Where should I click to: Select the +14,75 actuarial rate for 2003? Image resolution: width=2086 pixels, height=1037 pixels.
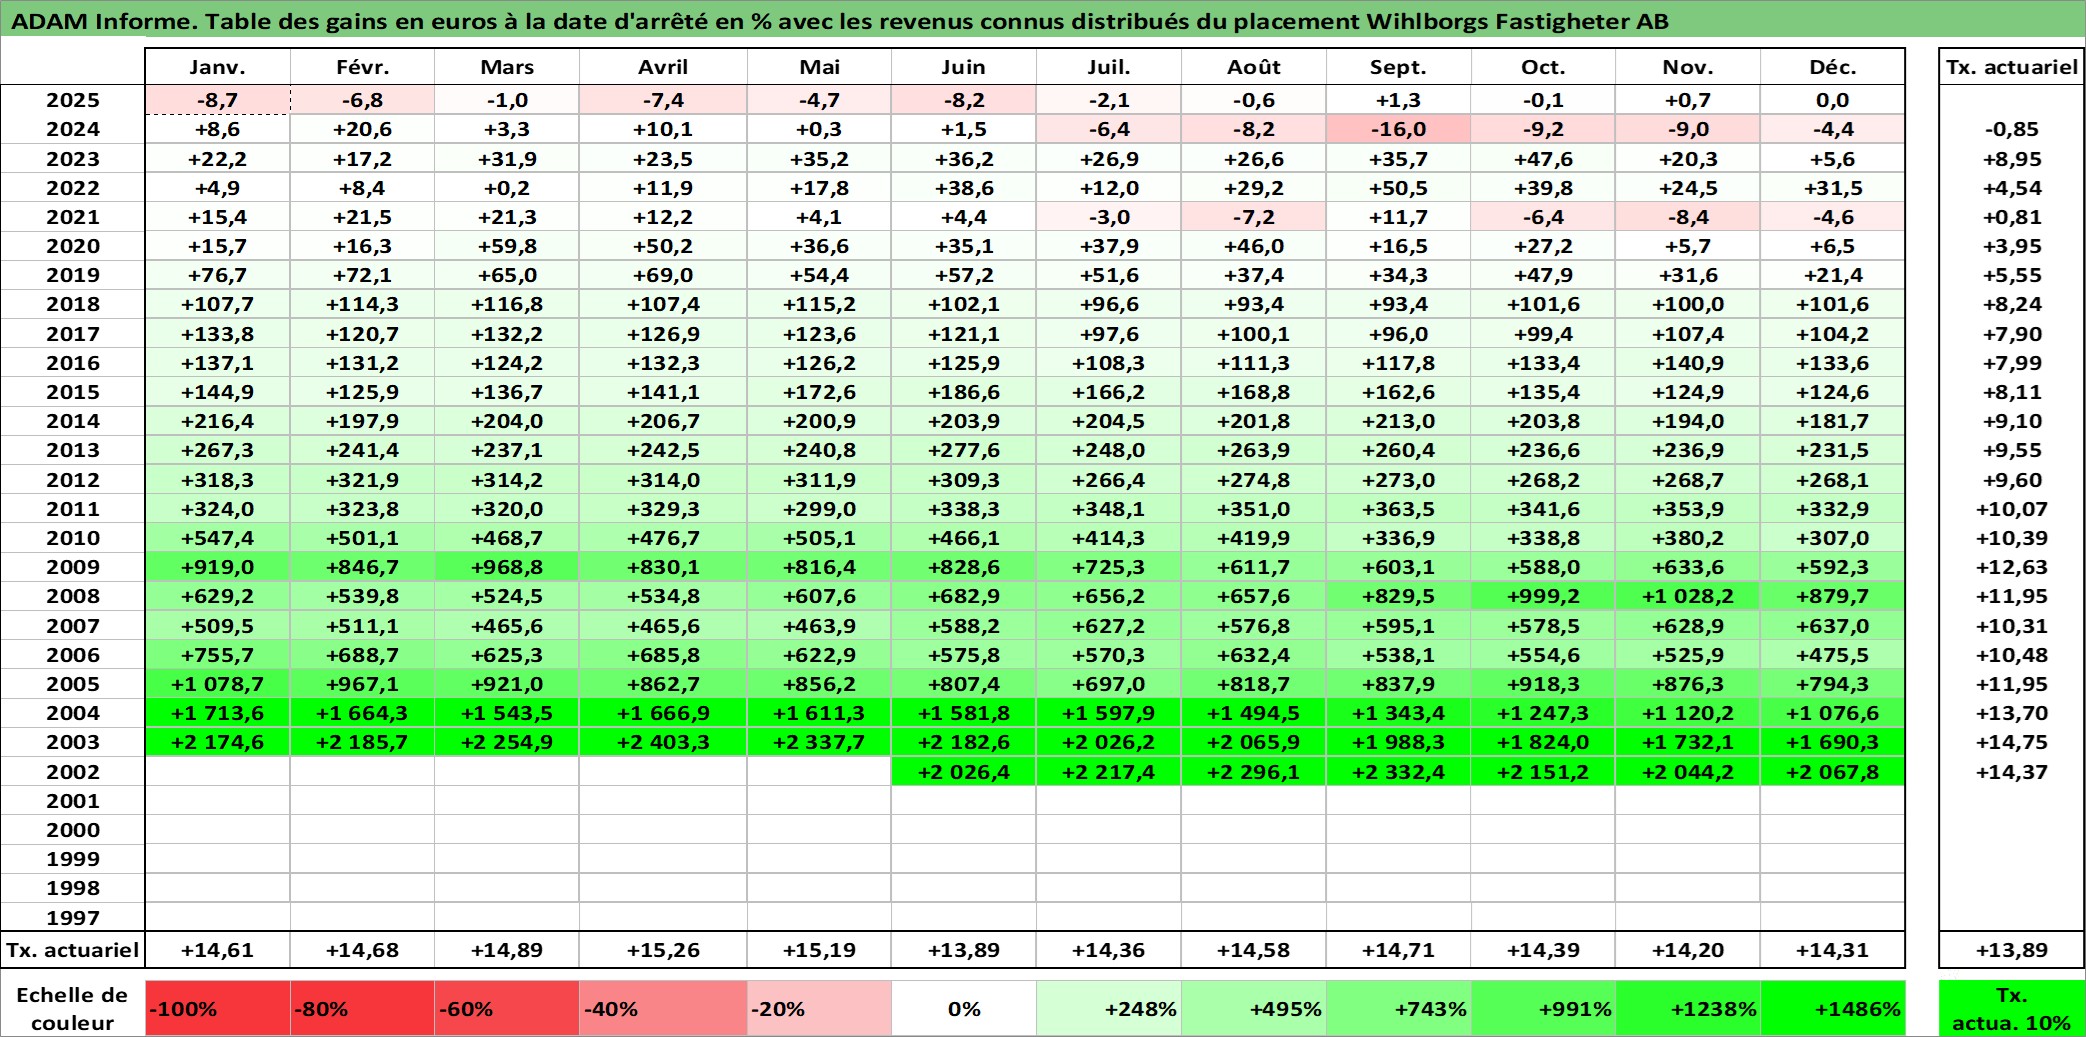2012,742
